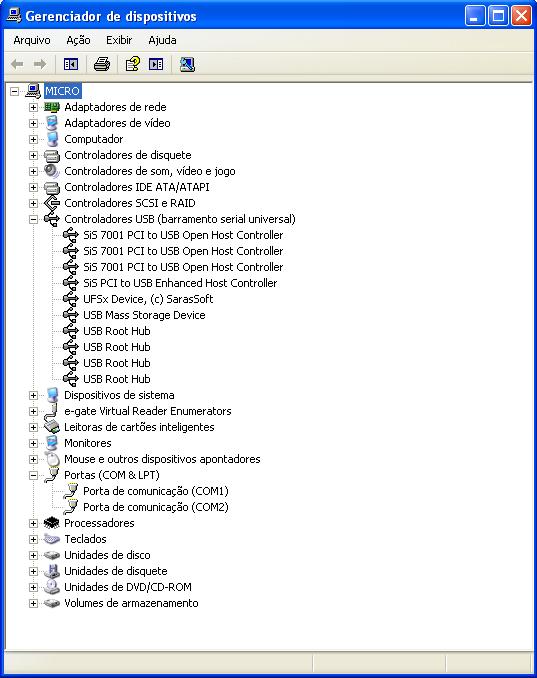Image resolution: width=537 pixels, height=678 pixels.
Task: Collapse the Portas (COM & LPT) node
Action: (x=33, y=475)
